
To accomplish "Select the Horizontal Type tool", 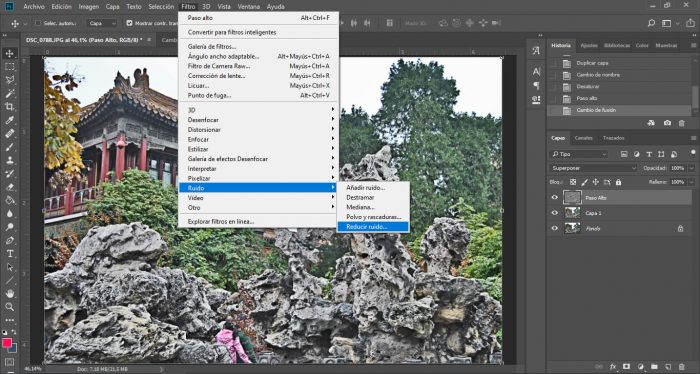I will (x=9, y=253).
